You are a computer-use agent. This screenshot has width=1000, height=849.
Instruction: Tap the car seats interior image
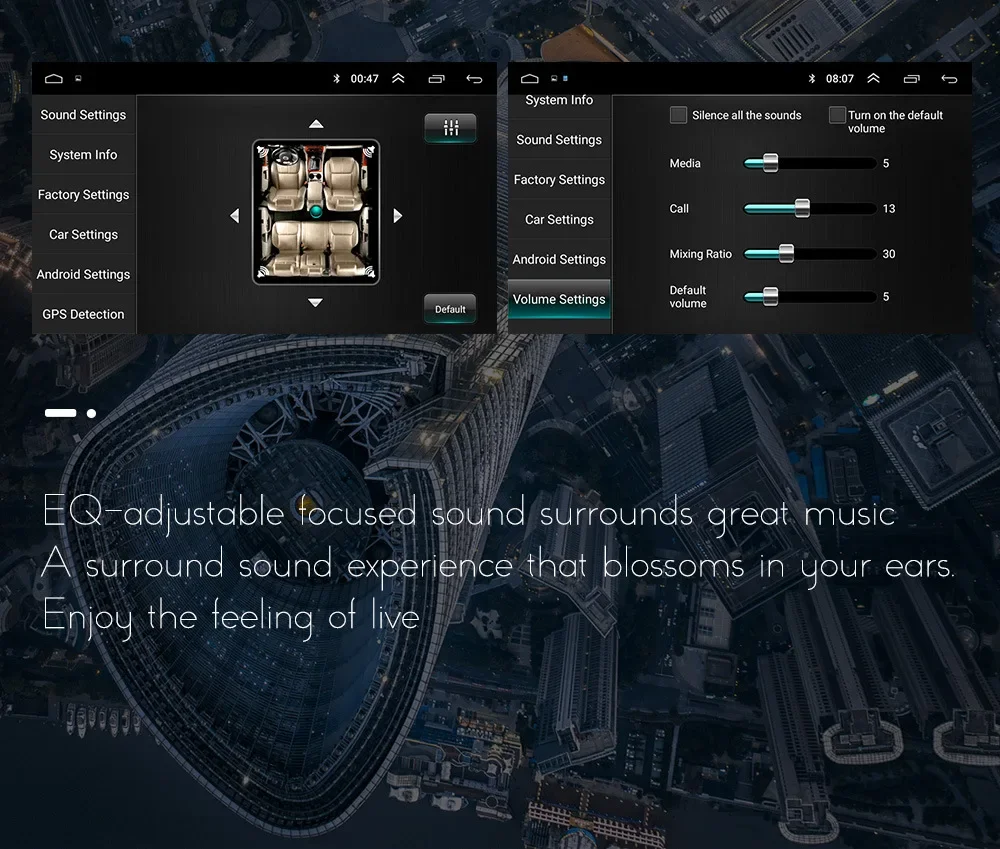(x=316, y=212)
